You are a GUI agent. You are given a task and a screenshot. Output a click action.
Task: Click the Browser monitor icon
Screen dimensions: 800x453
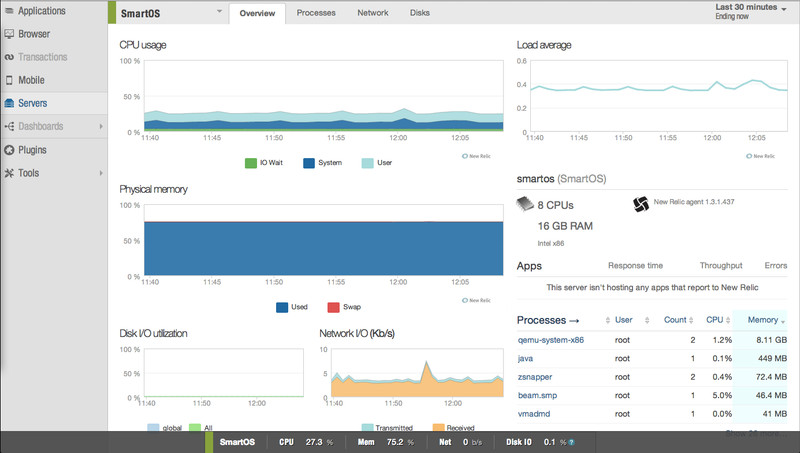point(9,34)
